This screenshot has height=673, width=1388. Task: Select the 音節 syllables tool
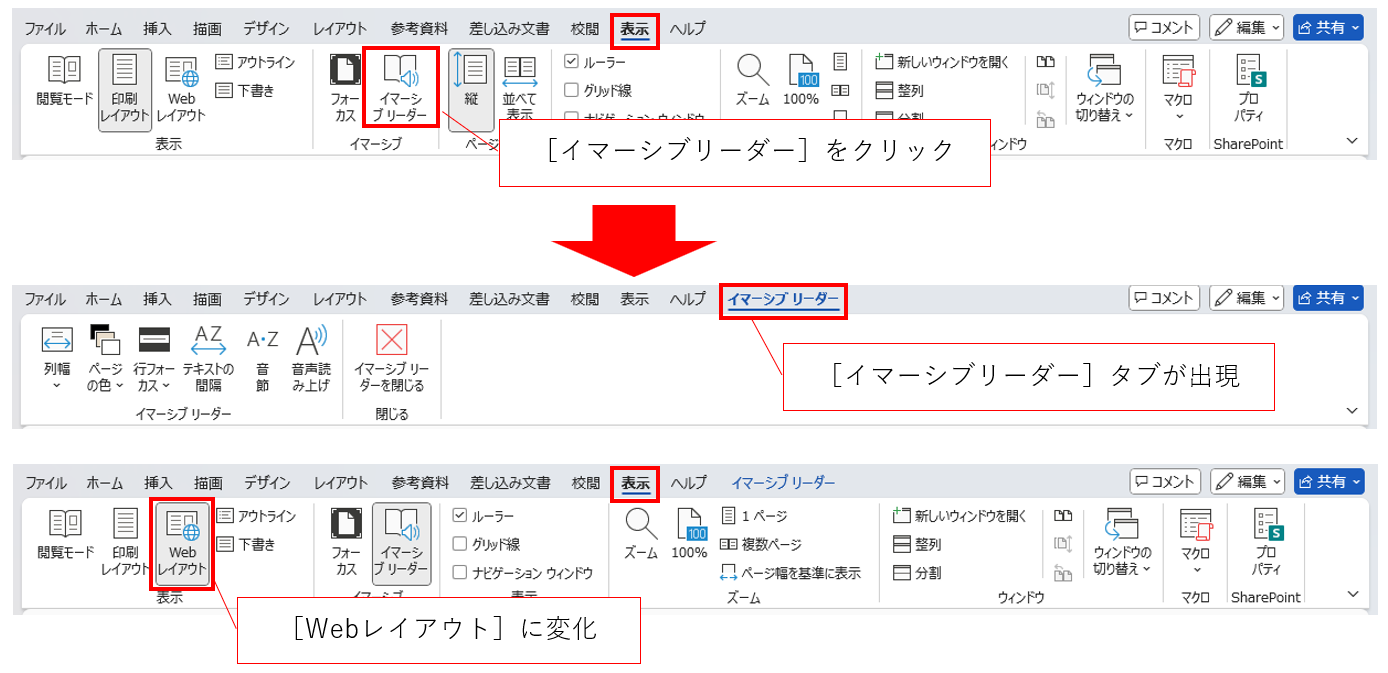pos(262,342)
